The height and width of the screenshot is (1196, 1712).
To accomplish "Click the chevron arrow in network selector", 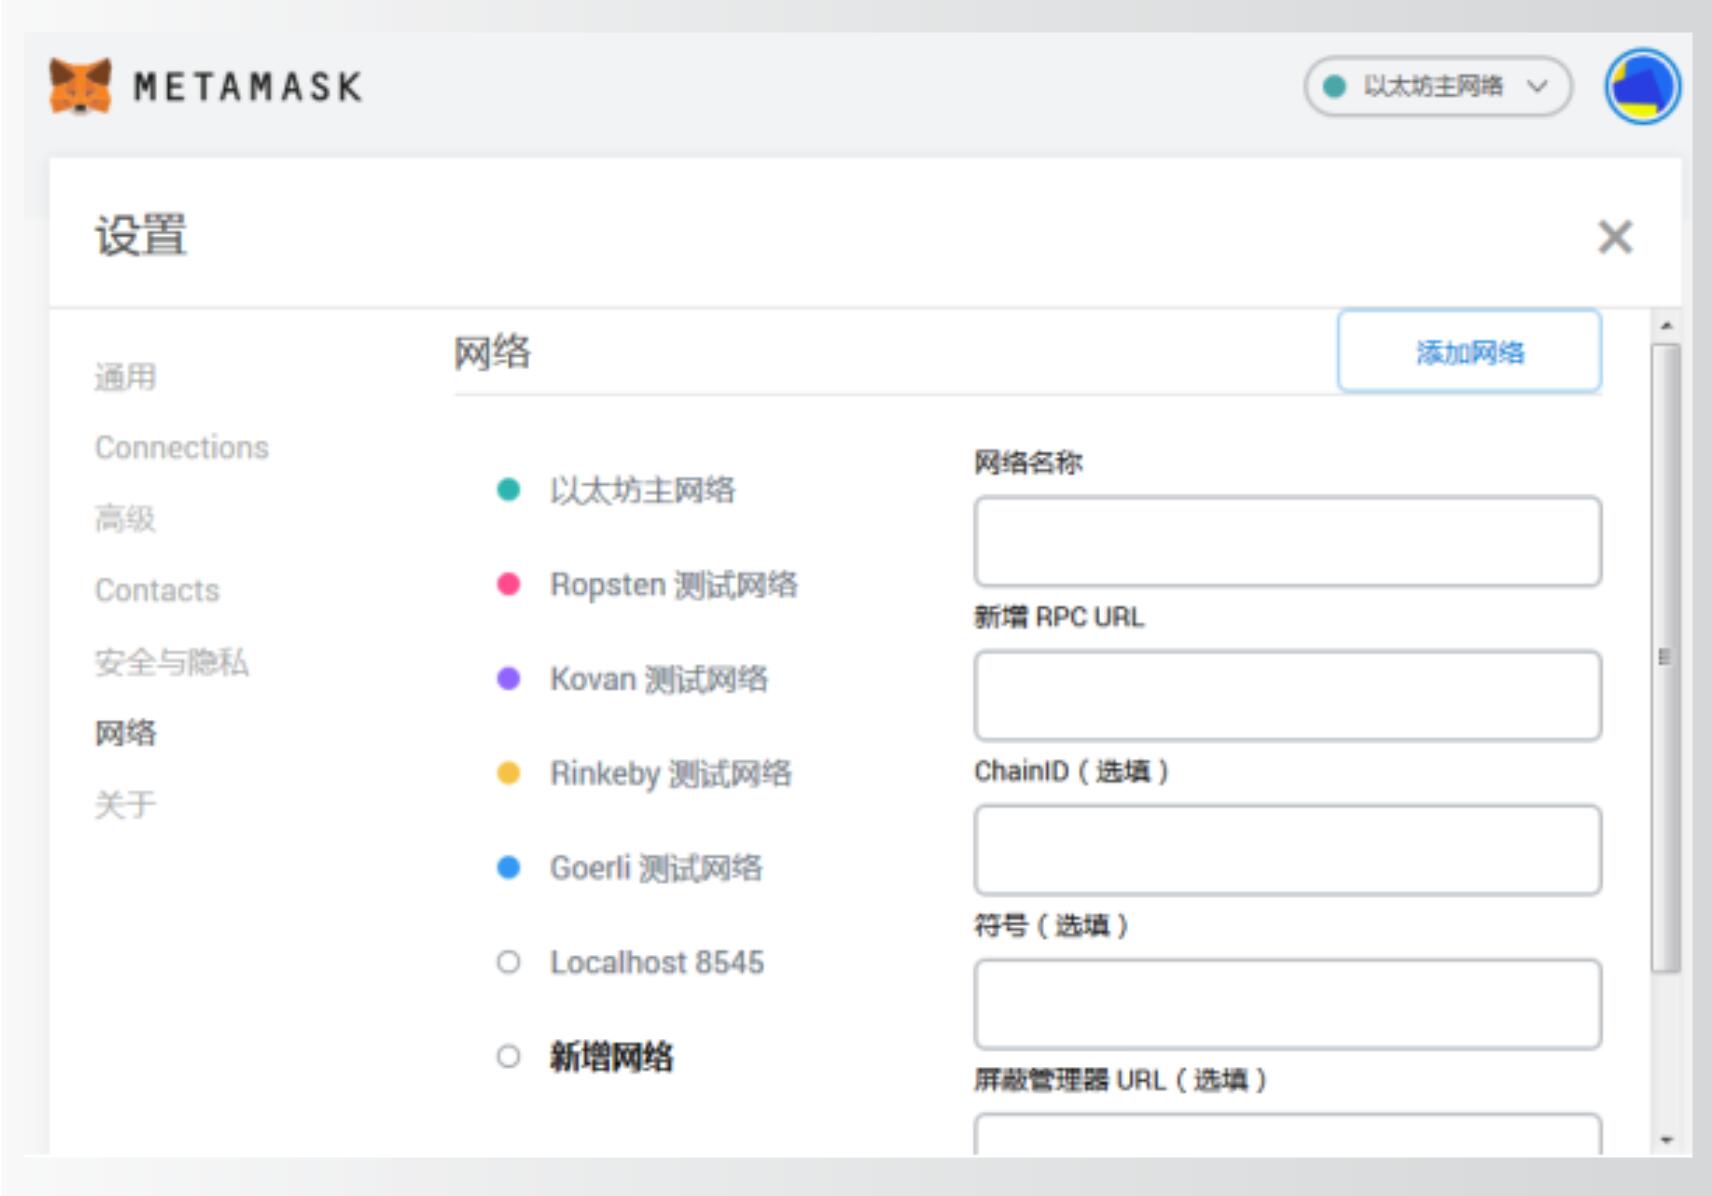I will click(1537, 87).
